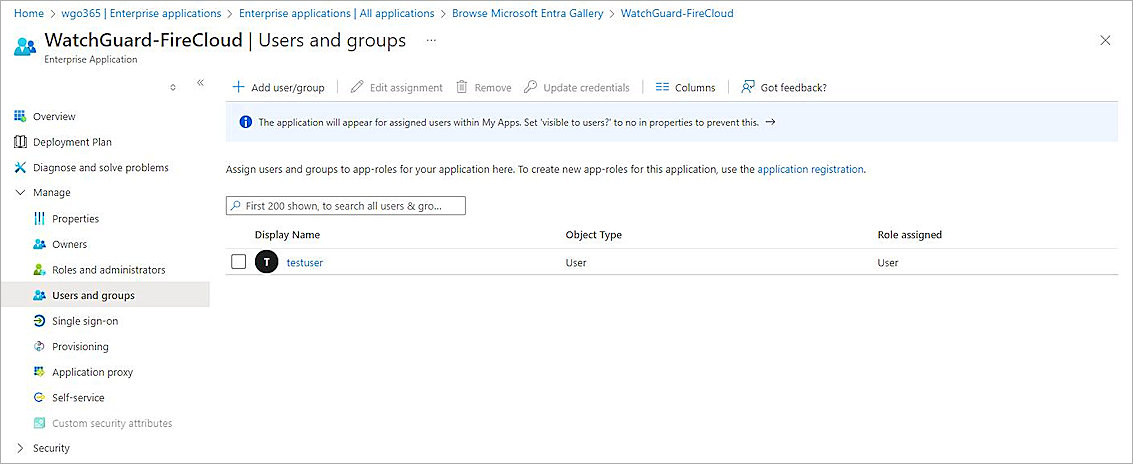Click the Custom security attributes icon
Image resolution: width=1133 pixels, height=464 pixels.
(40, 423)
